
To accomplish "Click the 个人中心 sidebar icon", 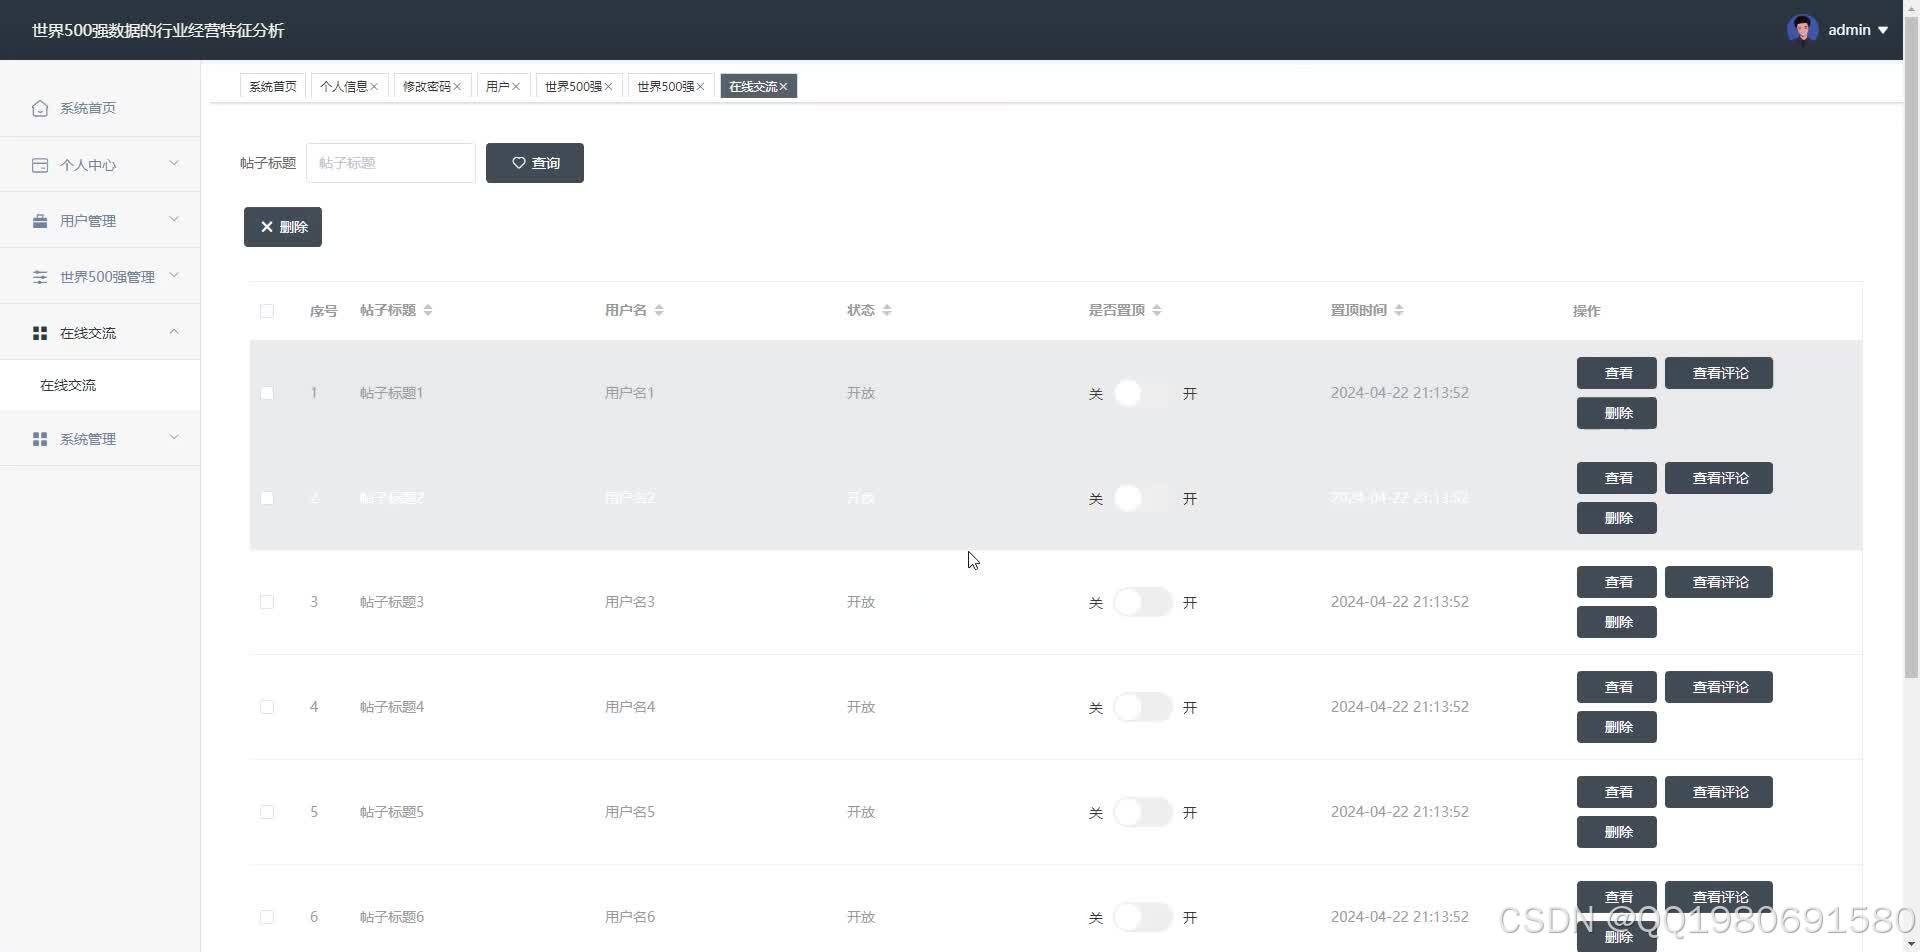I will (x=40, y=165).
